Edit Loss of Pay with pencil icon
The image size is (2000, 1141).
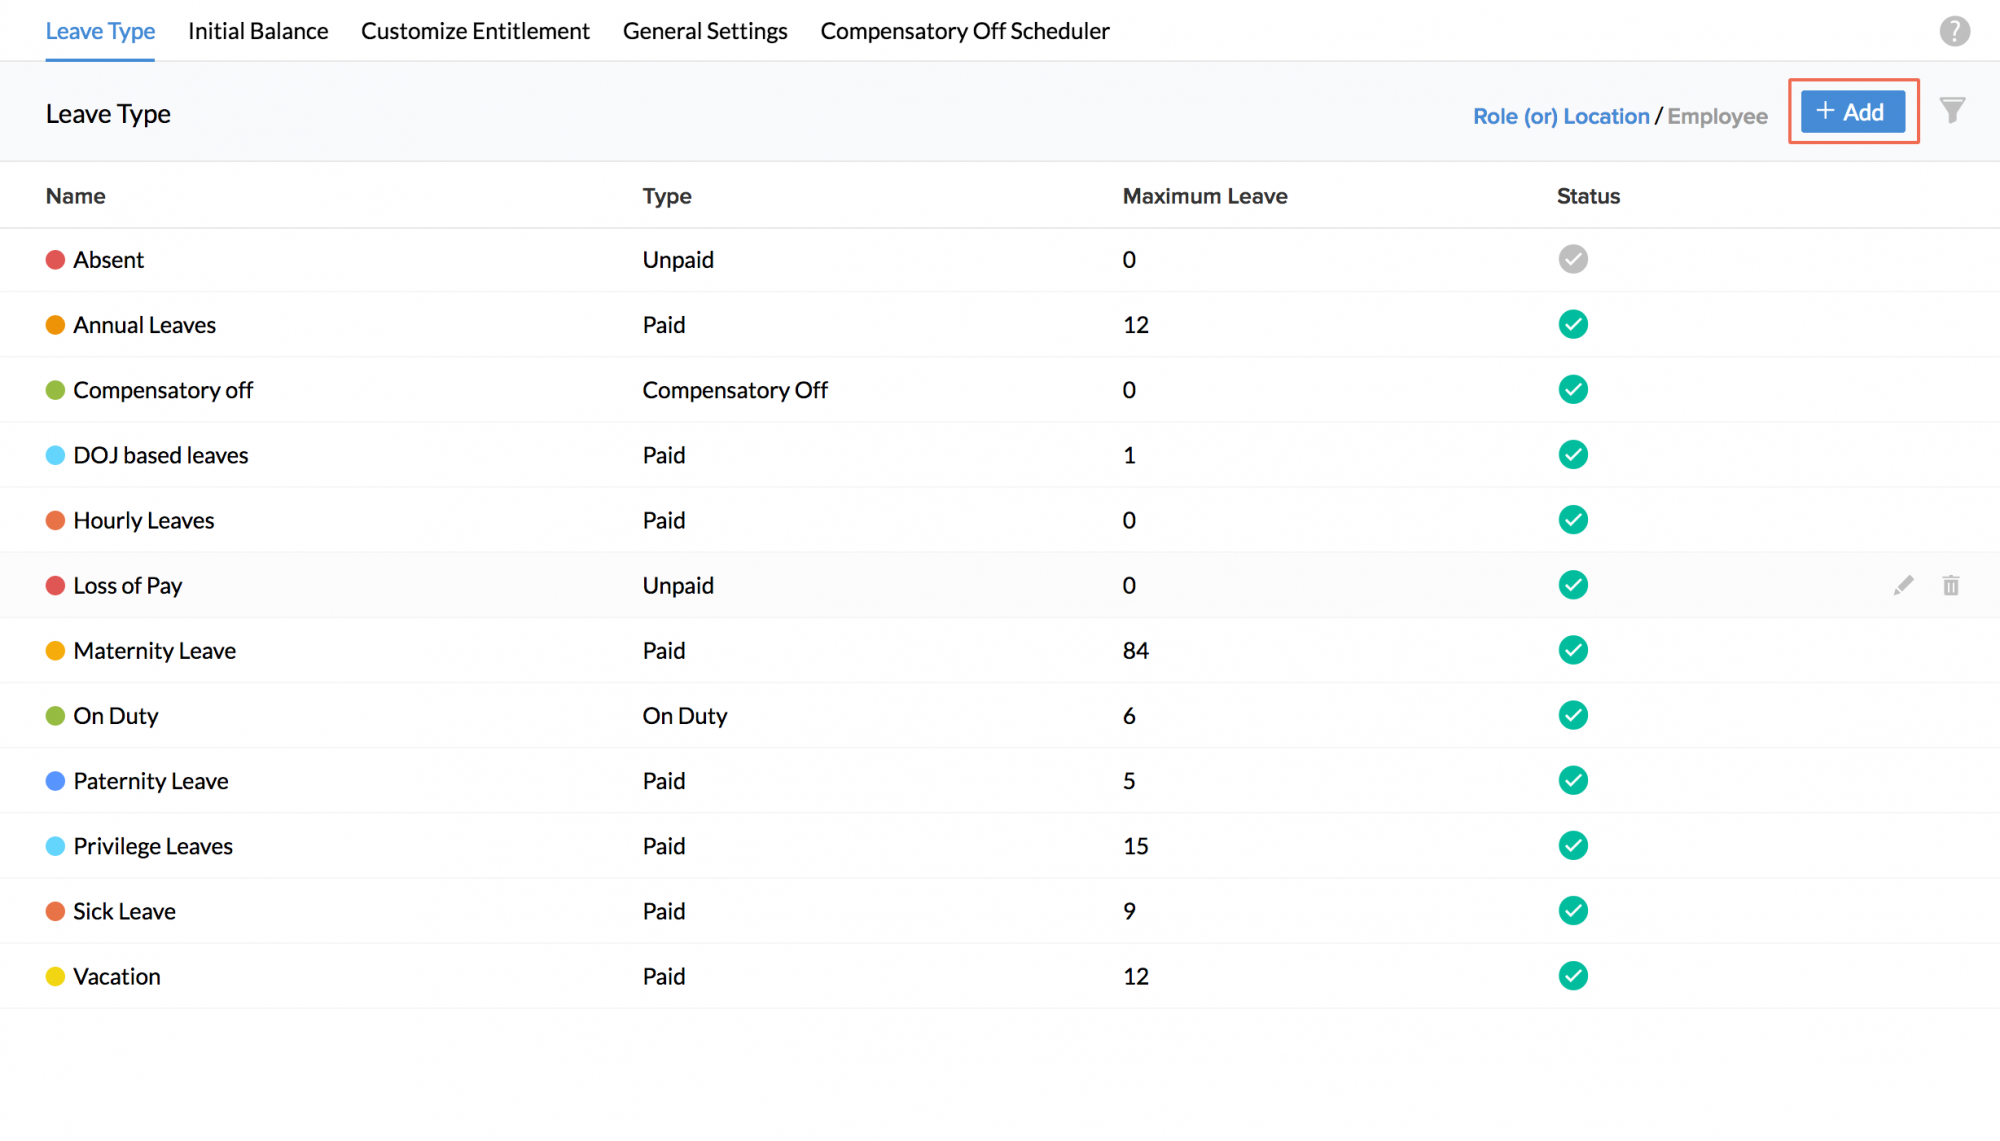(x=1903, y=586)
